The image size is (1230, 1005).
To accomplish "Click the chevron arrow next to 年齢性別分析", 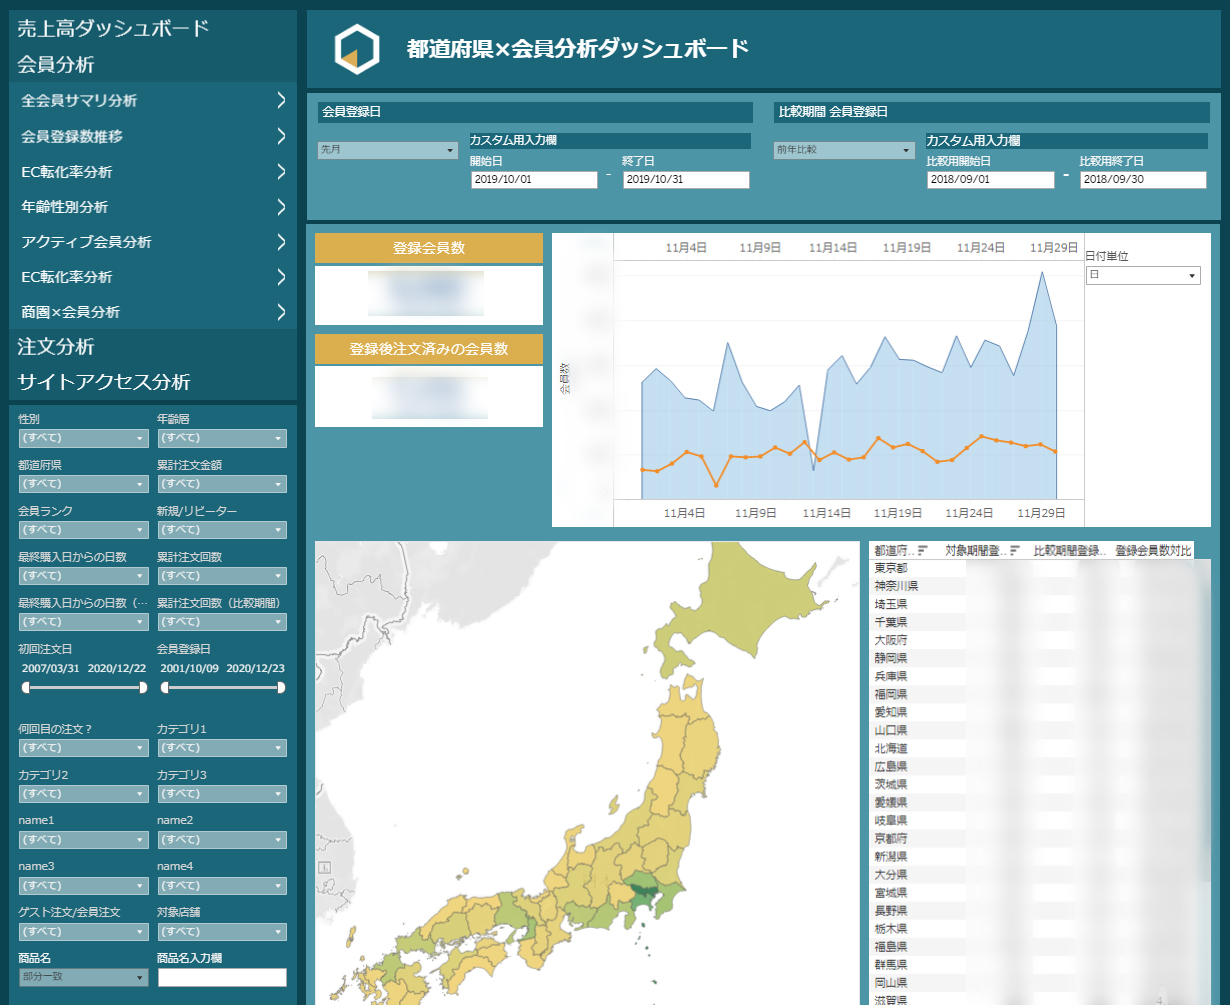I will pos(281,207).
